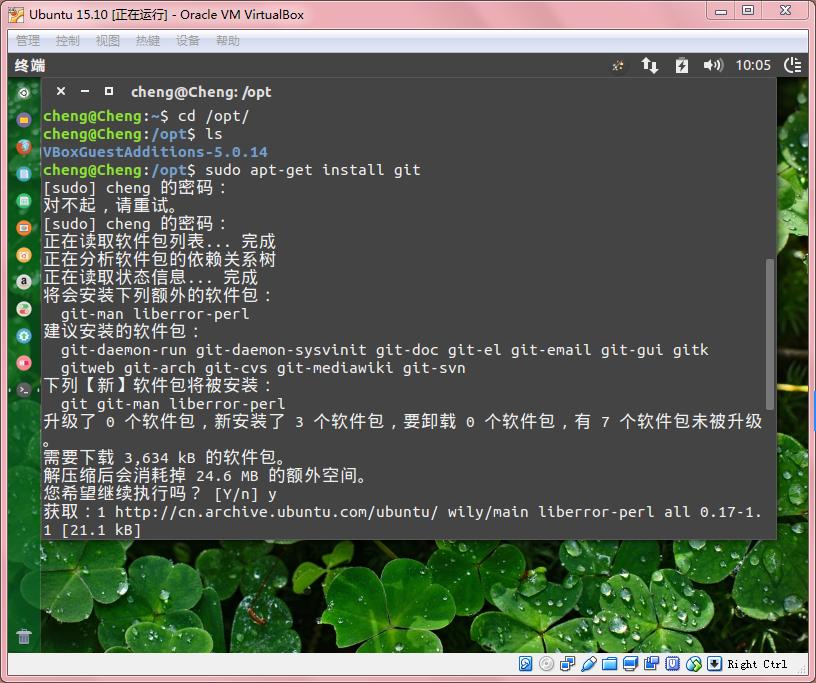Launch Firefox from the launcher

pos(24,147)
